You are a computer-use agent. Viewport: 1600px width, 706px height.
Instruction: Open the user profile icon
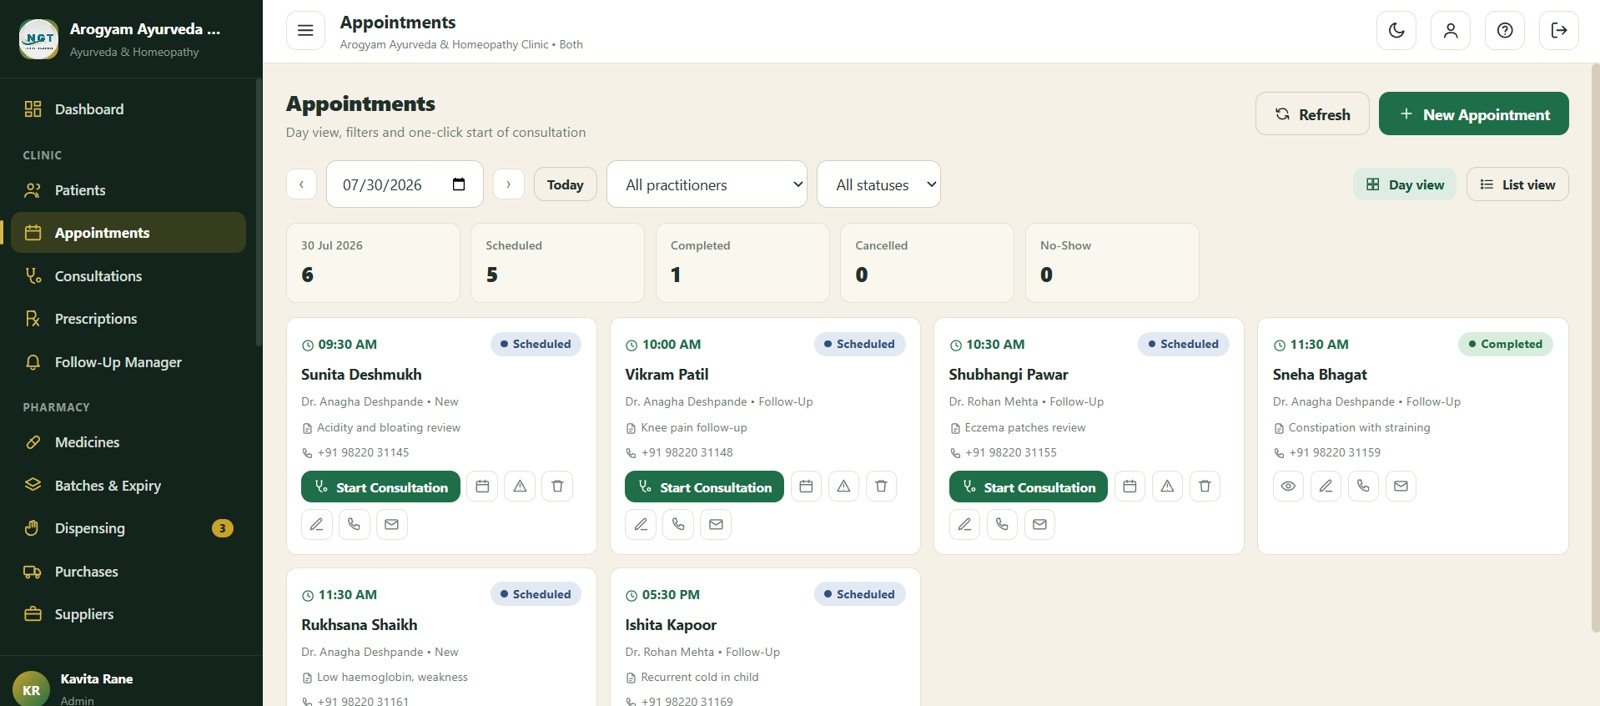coord(1450,30)
